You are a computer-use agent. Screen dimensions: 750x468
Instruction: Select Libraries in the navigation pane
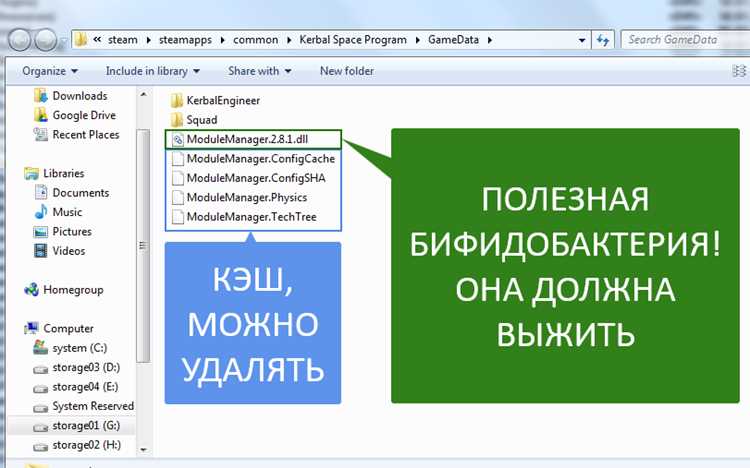[64, 173]
